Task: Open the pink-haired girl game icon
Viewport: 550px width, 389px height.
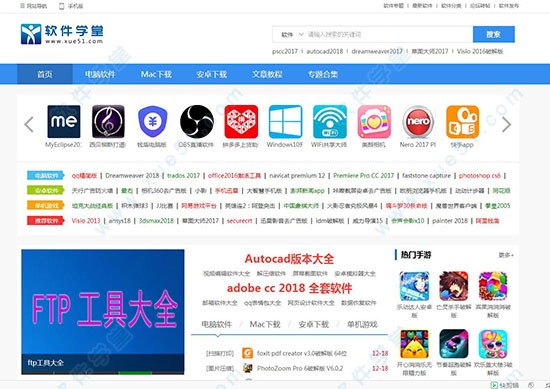Action: [493, 344]
